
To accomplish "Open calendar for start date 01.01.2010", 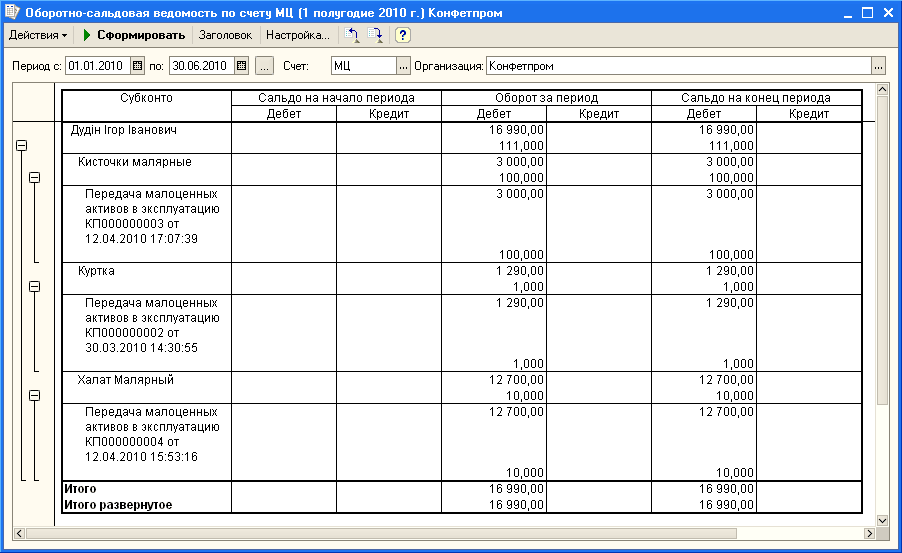I will (x=137, y=66).
